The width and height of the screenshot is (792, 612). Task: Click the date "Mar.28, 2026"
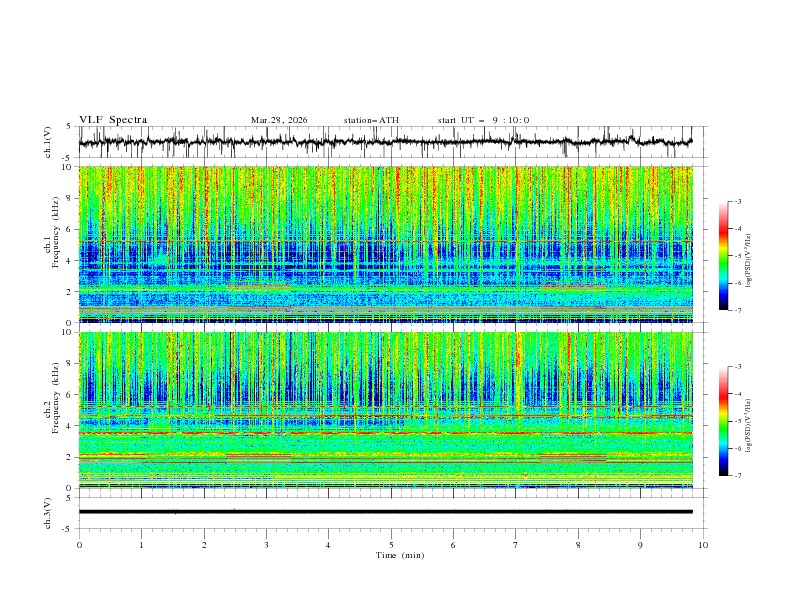tap(279, 120)
